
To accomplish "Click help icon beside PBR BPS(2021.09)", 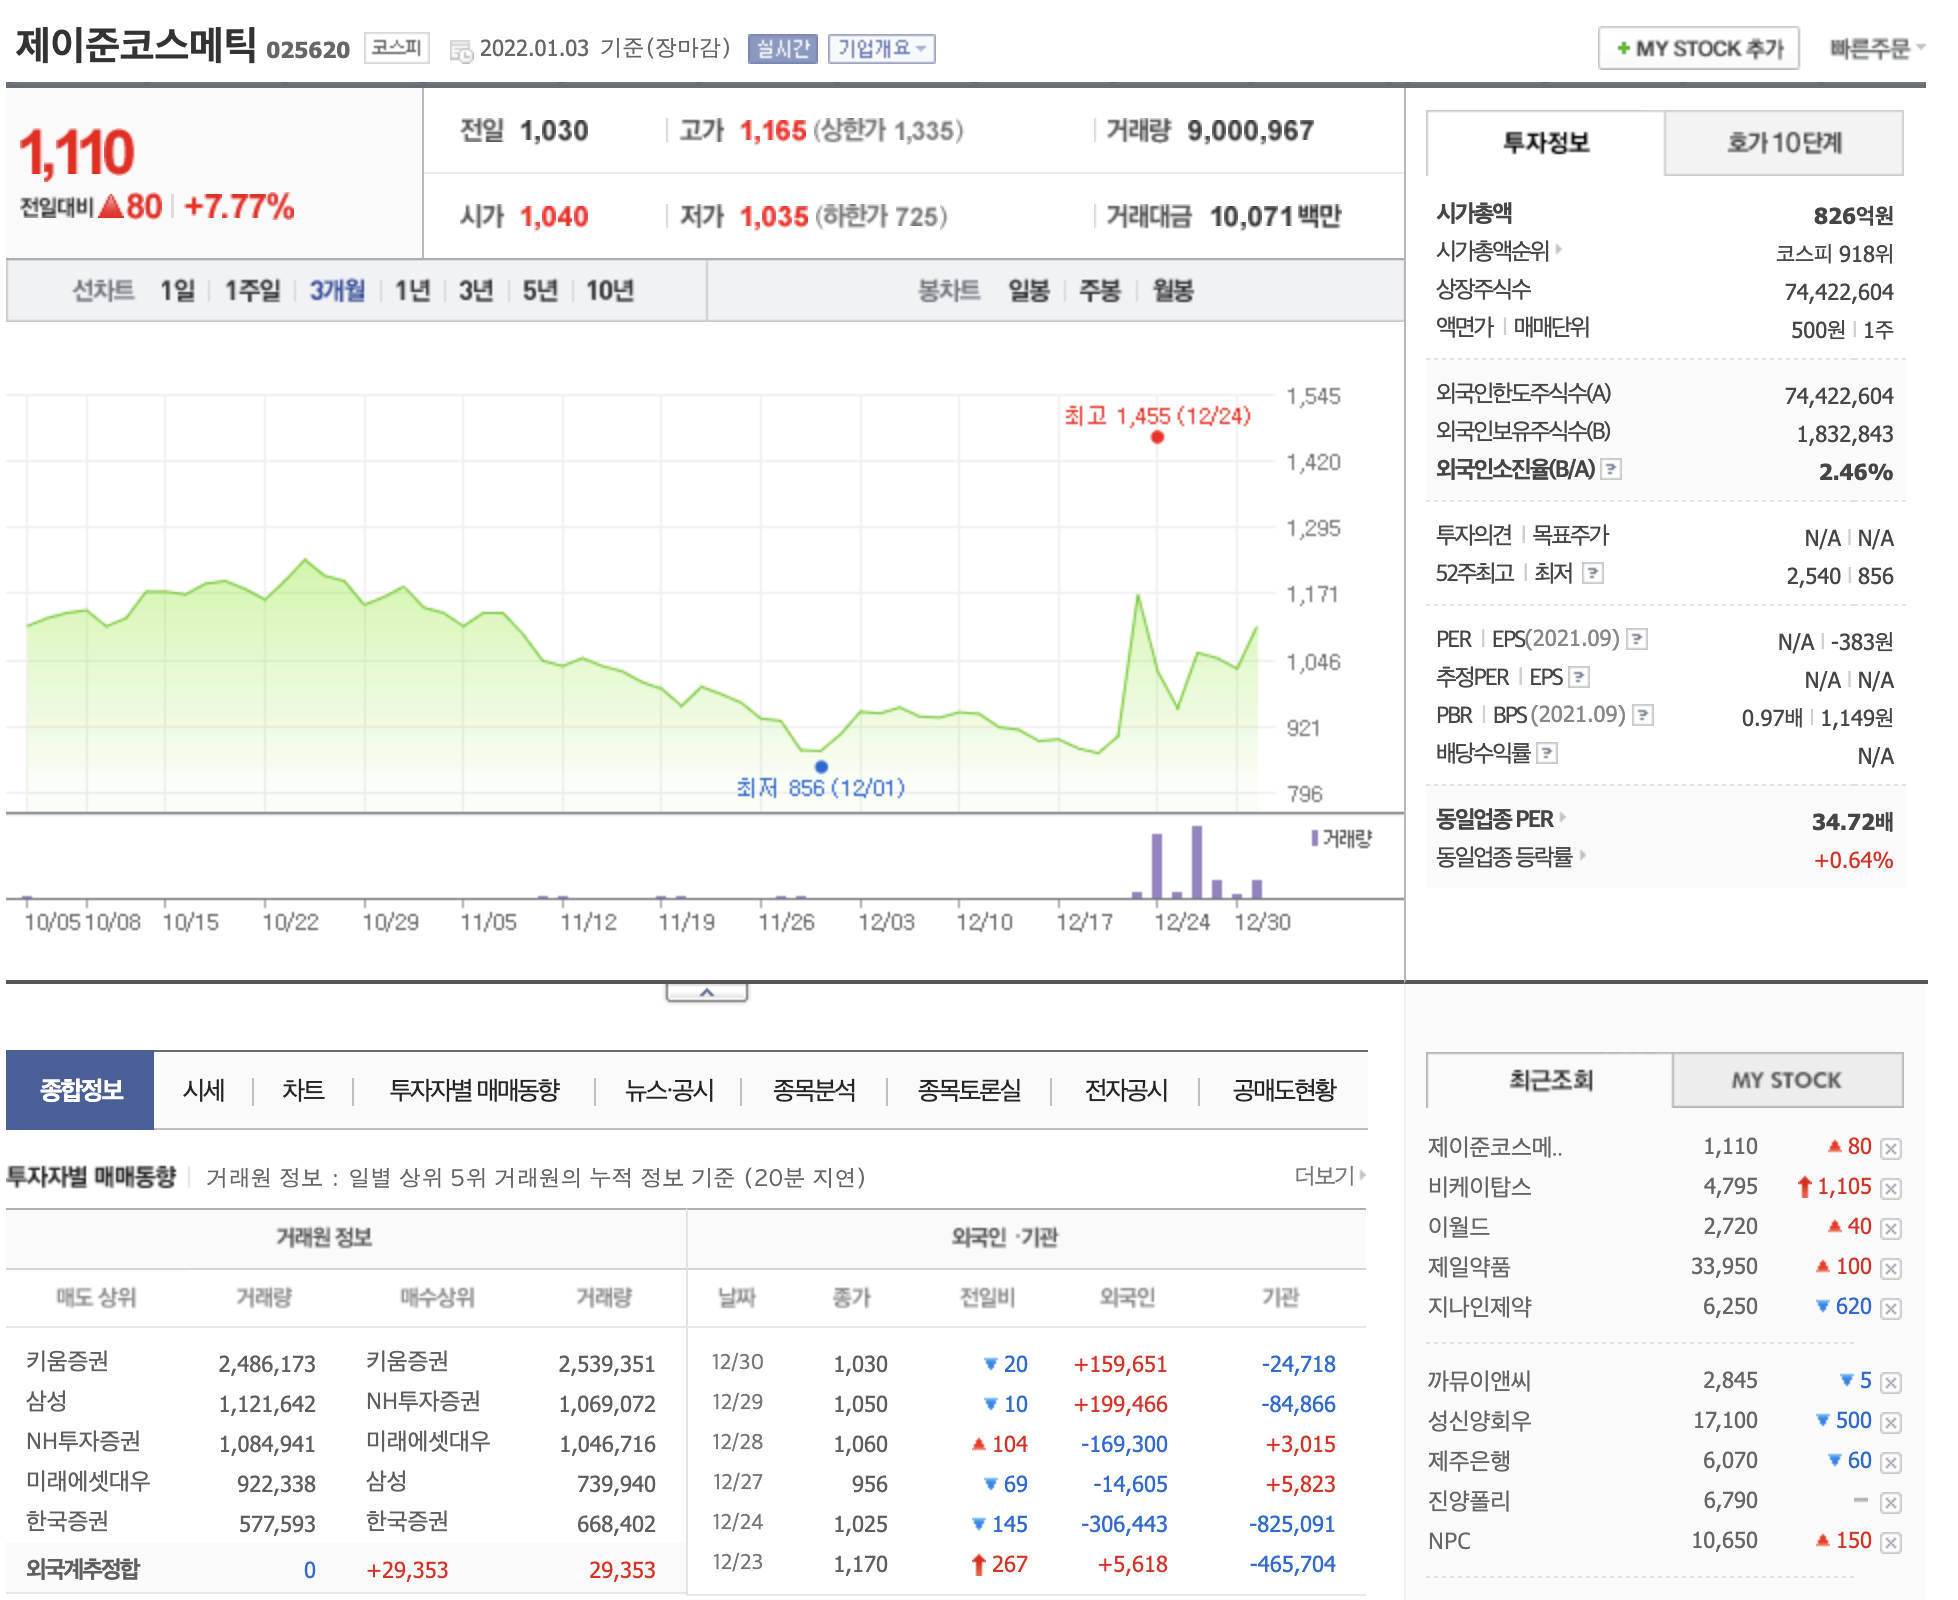I will tap(1642, 715).
